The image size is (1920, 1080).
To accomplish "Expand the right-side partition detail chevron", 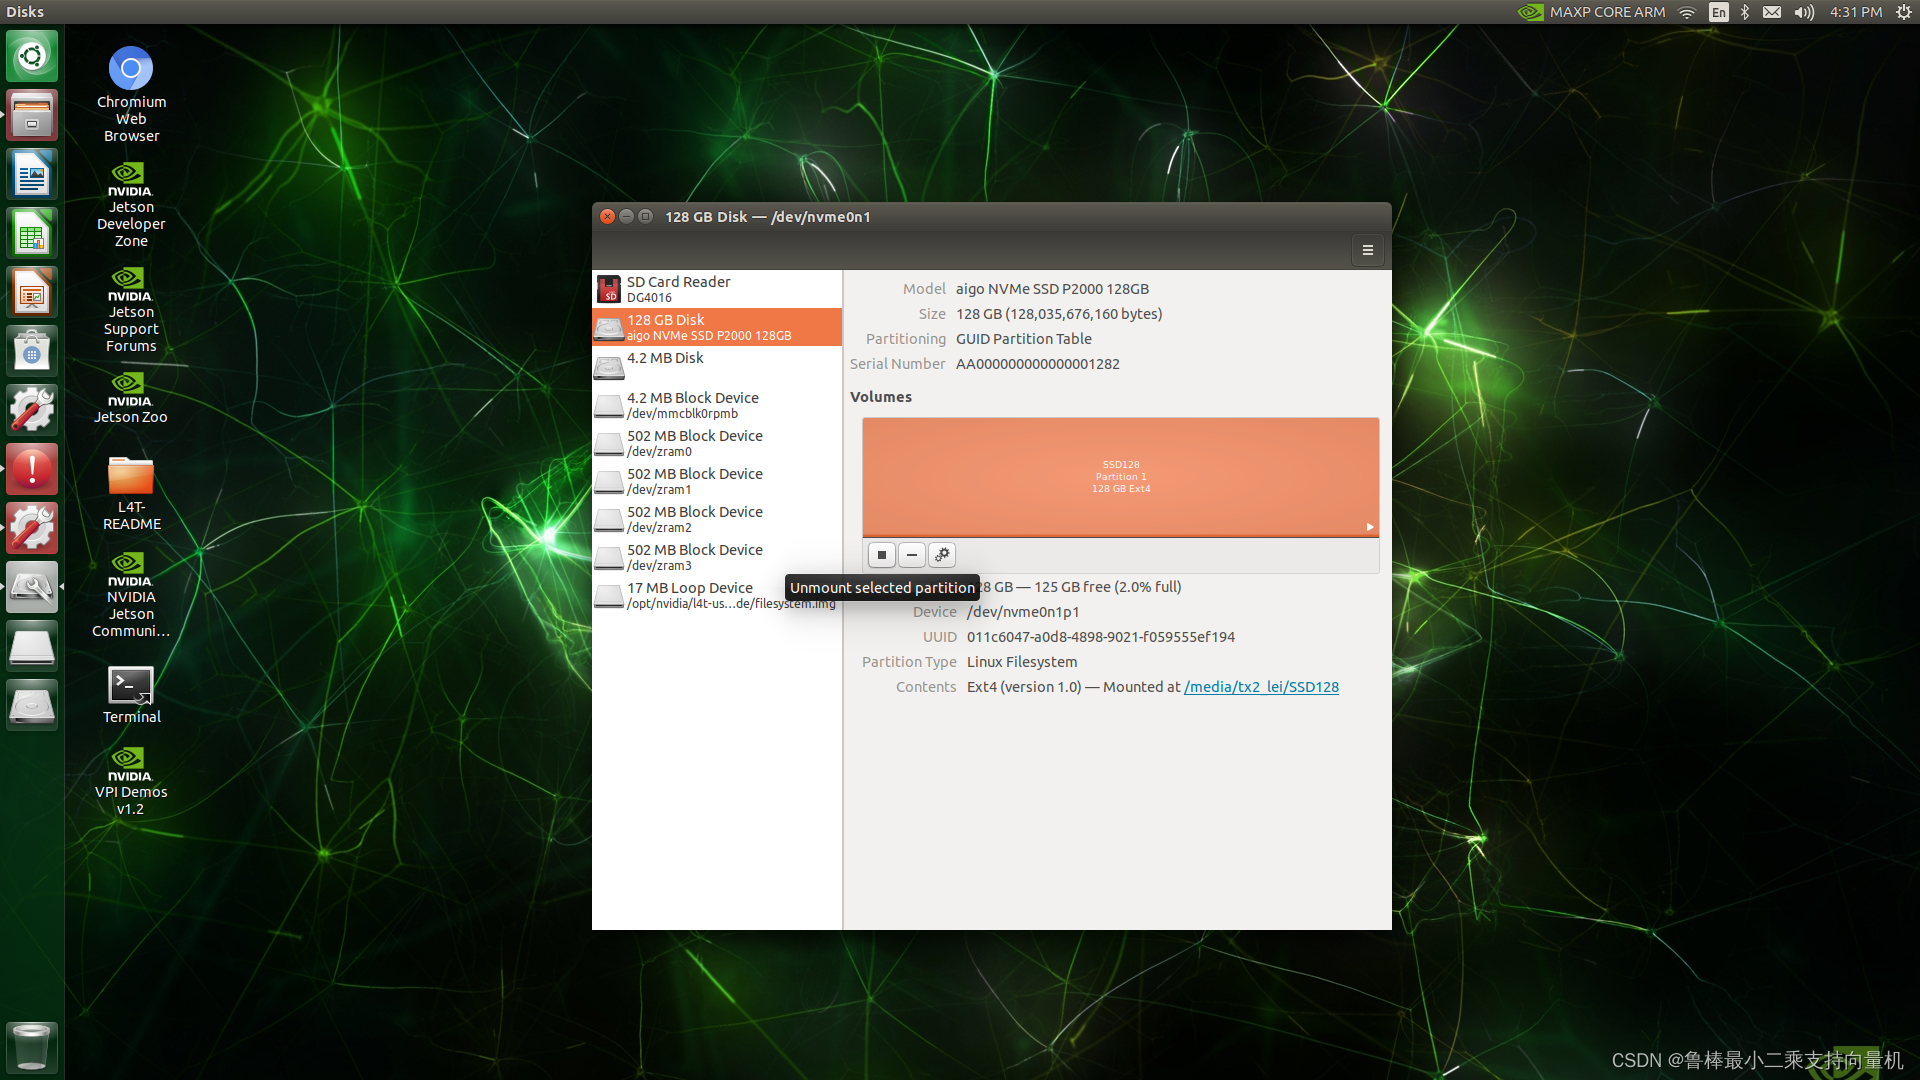I will click(x=1369, y=527).
